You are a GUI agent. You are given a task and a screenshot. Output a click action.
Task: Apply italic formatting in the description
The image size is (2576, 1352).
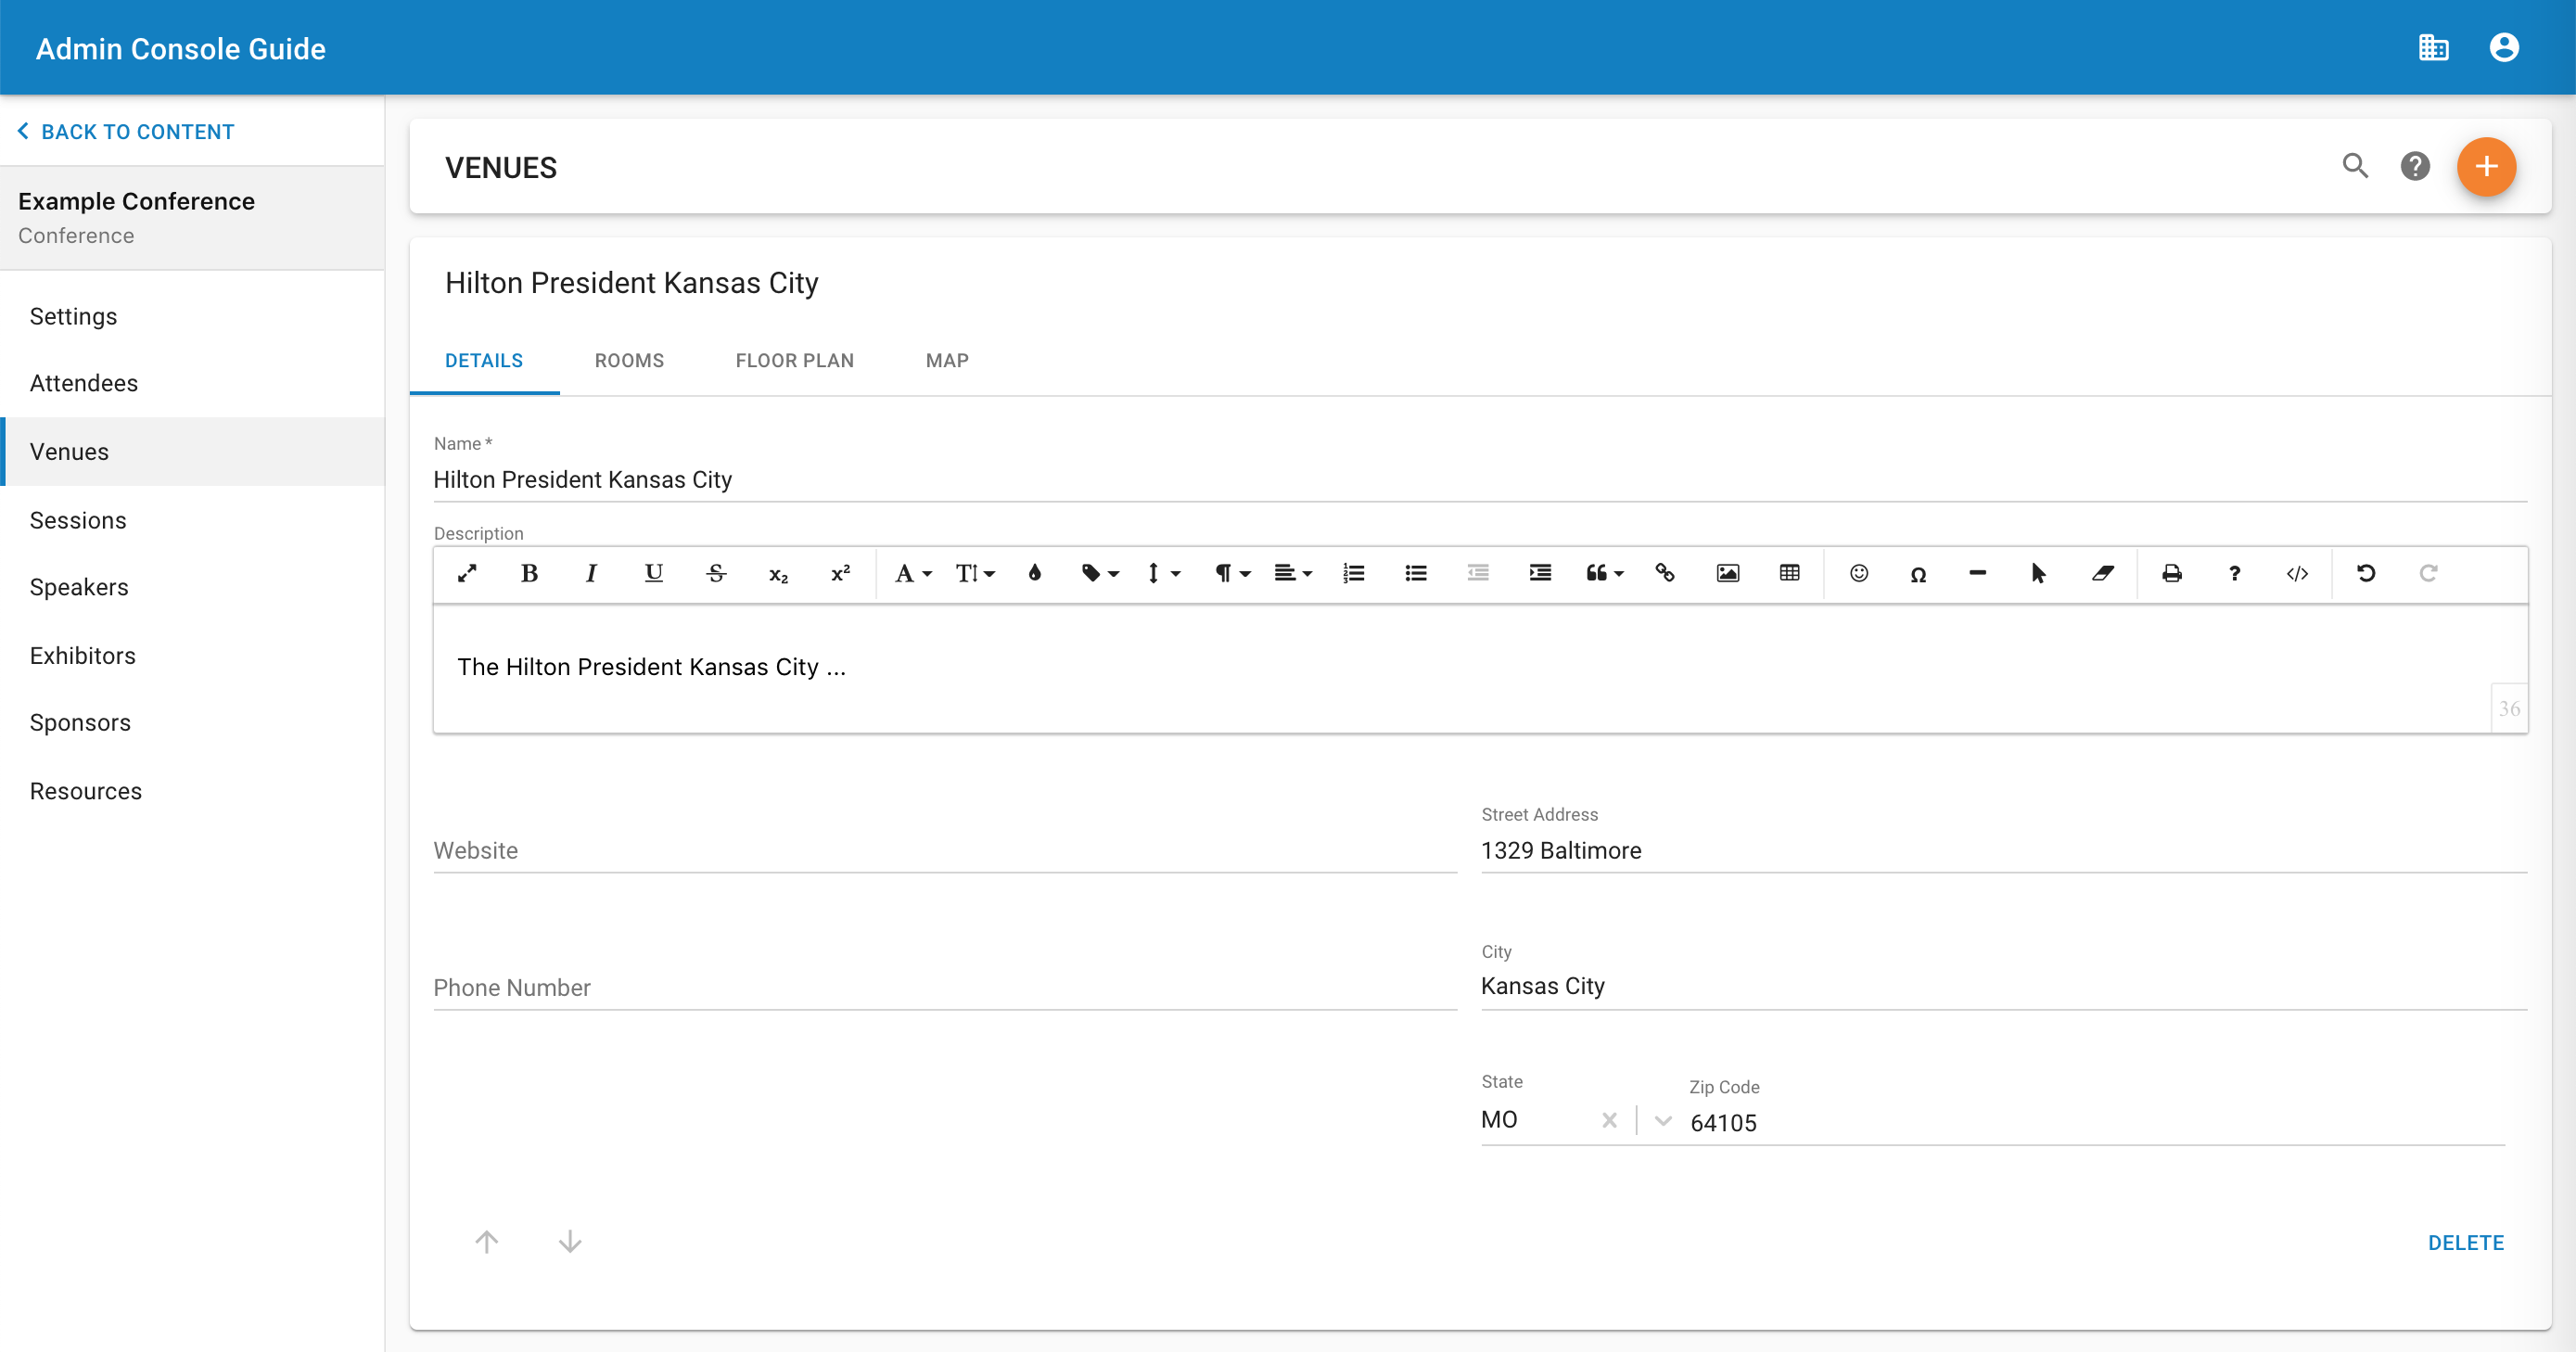(x=591, y=574)
